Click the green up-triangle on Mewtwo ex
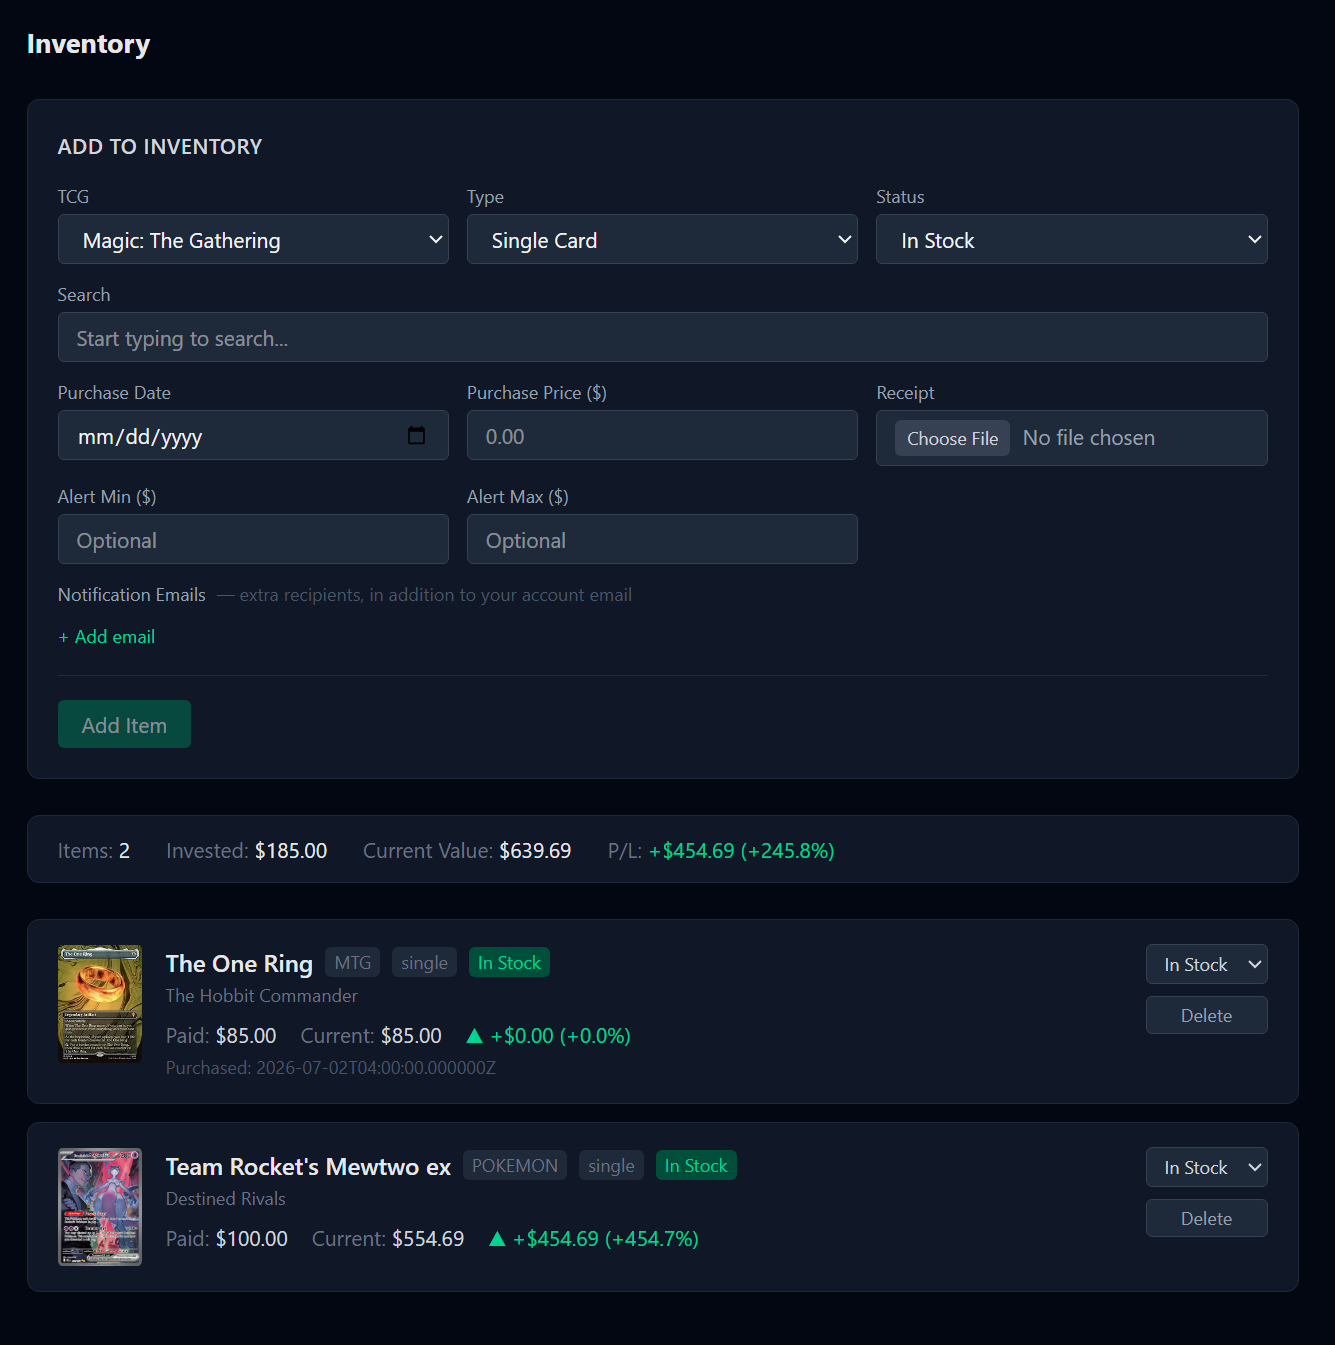This screenshot has height=1345, width=1335. [x=497, y=1238]
